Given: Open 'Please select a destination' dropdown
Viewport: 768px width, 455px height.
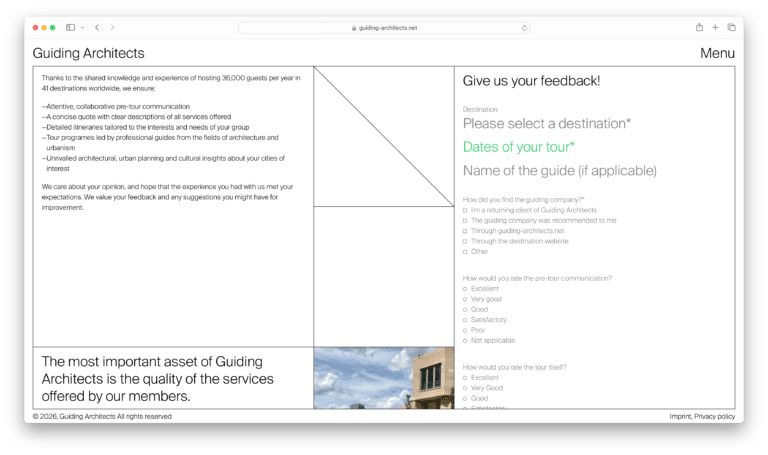Looking at the screenshot, I should (x=546, y=124).
